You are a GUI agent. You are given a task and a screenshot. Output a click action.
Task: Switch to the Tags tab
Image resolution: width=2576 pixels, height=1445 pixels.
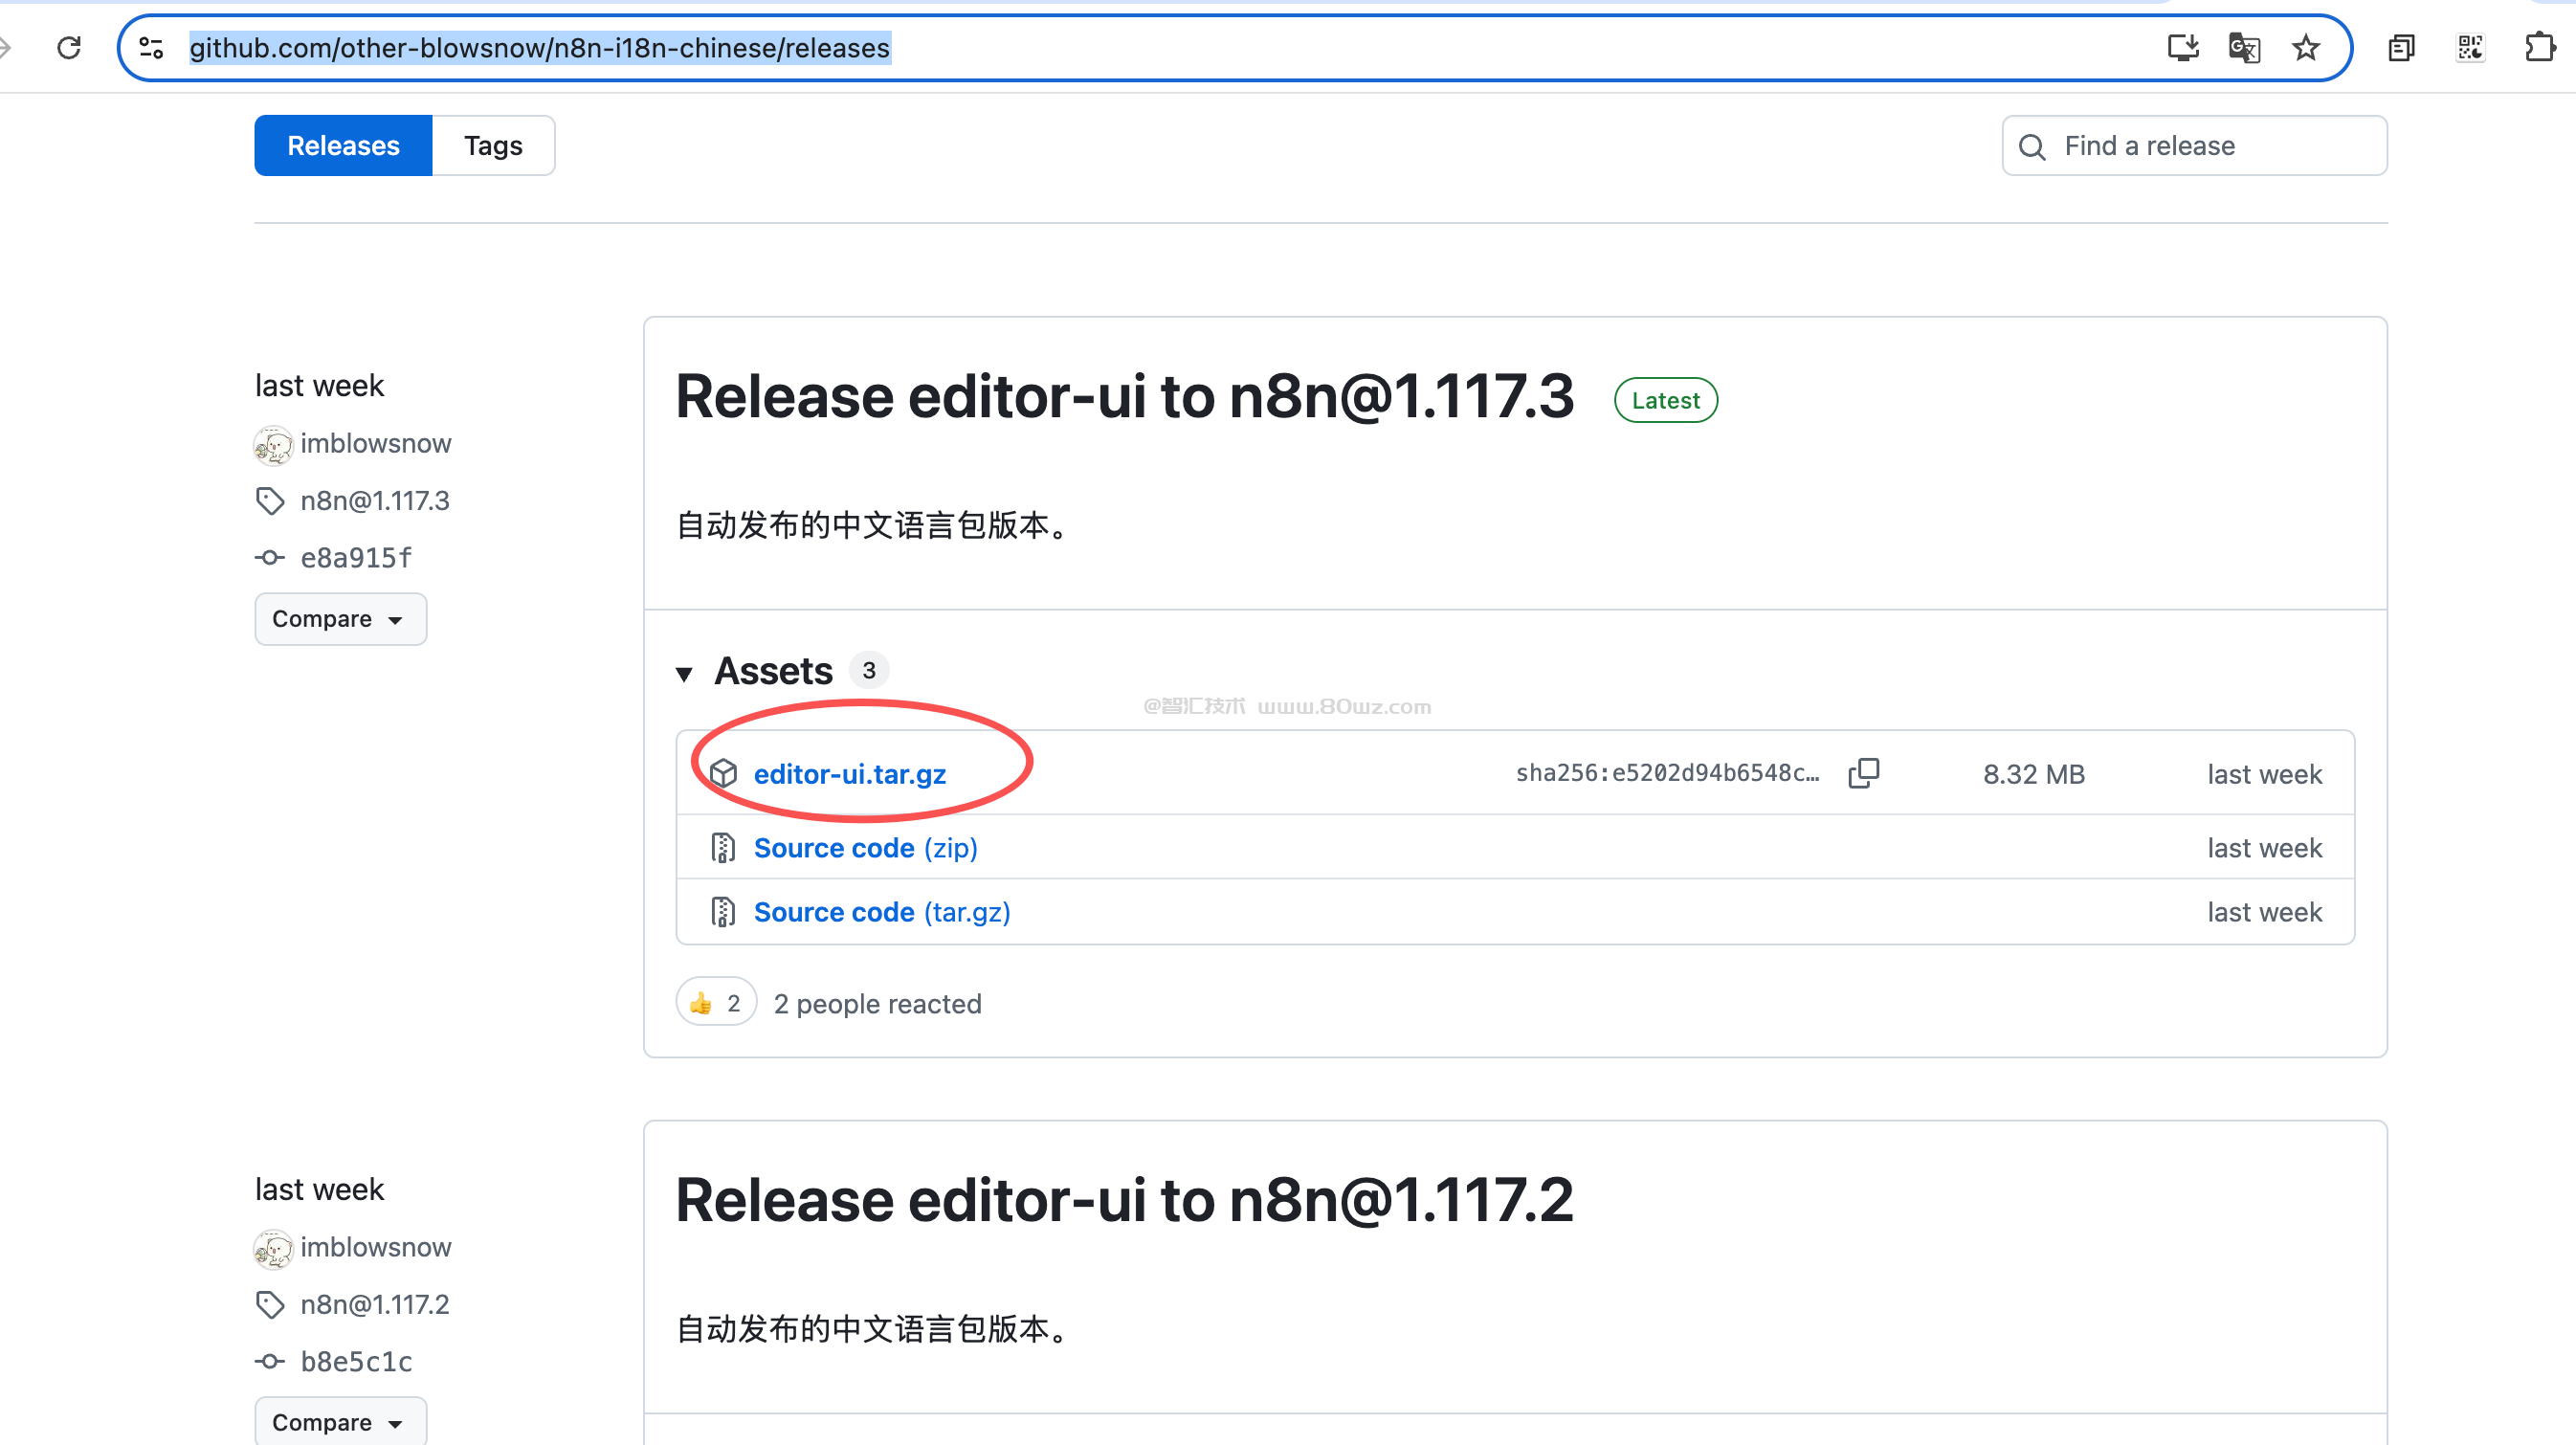pos(493,146)
